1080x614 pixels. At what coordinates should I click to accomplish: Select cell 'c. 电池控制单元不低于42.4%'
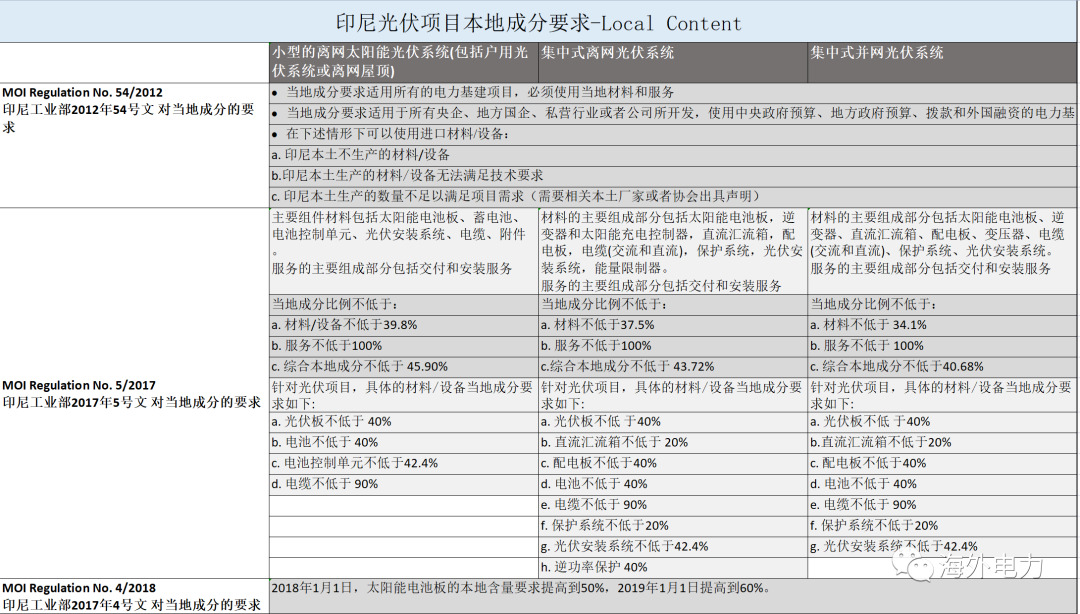tap(404, 463)
